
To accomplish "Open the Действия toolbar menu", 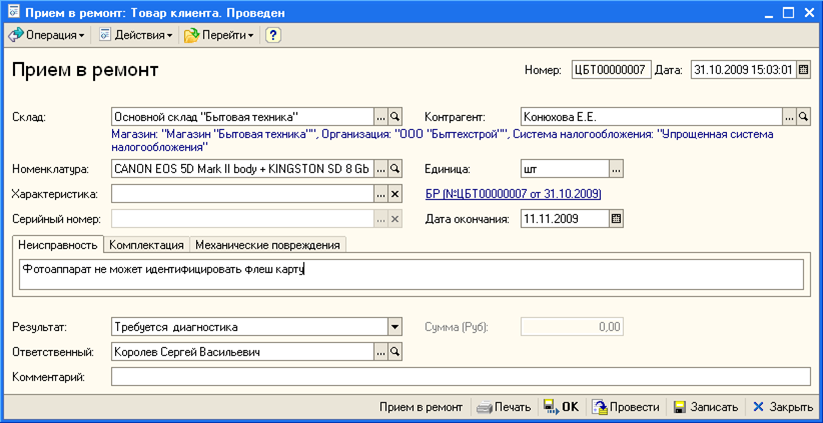I will coord(136,35).
